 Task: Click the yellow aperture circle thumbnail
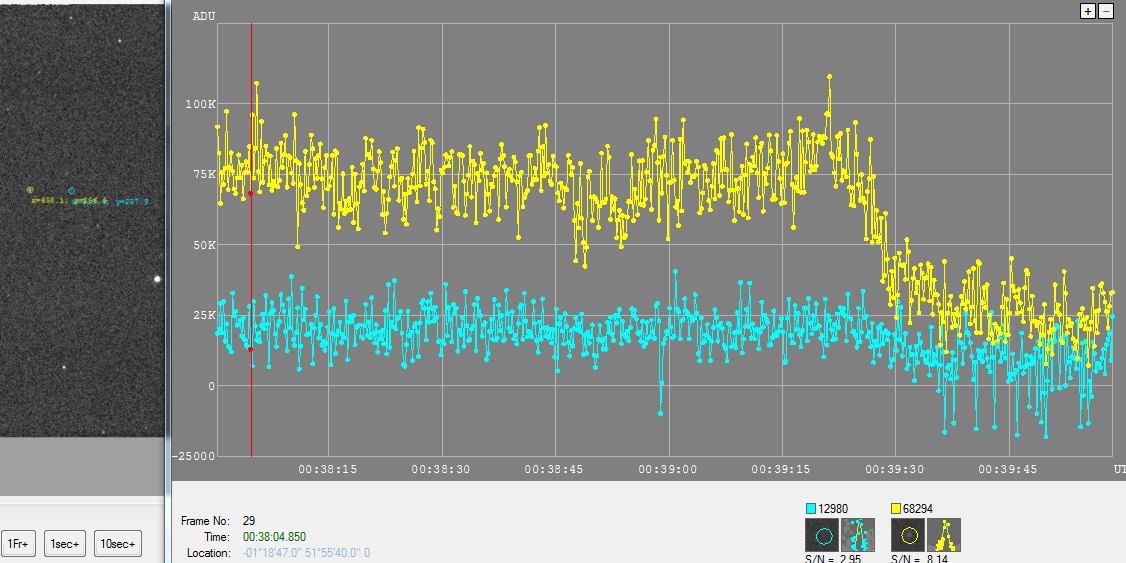click(x=908, y=535)
